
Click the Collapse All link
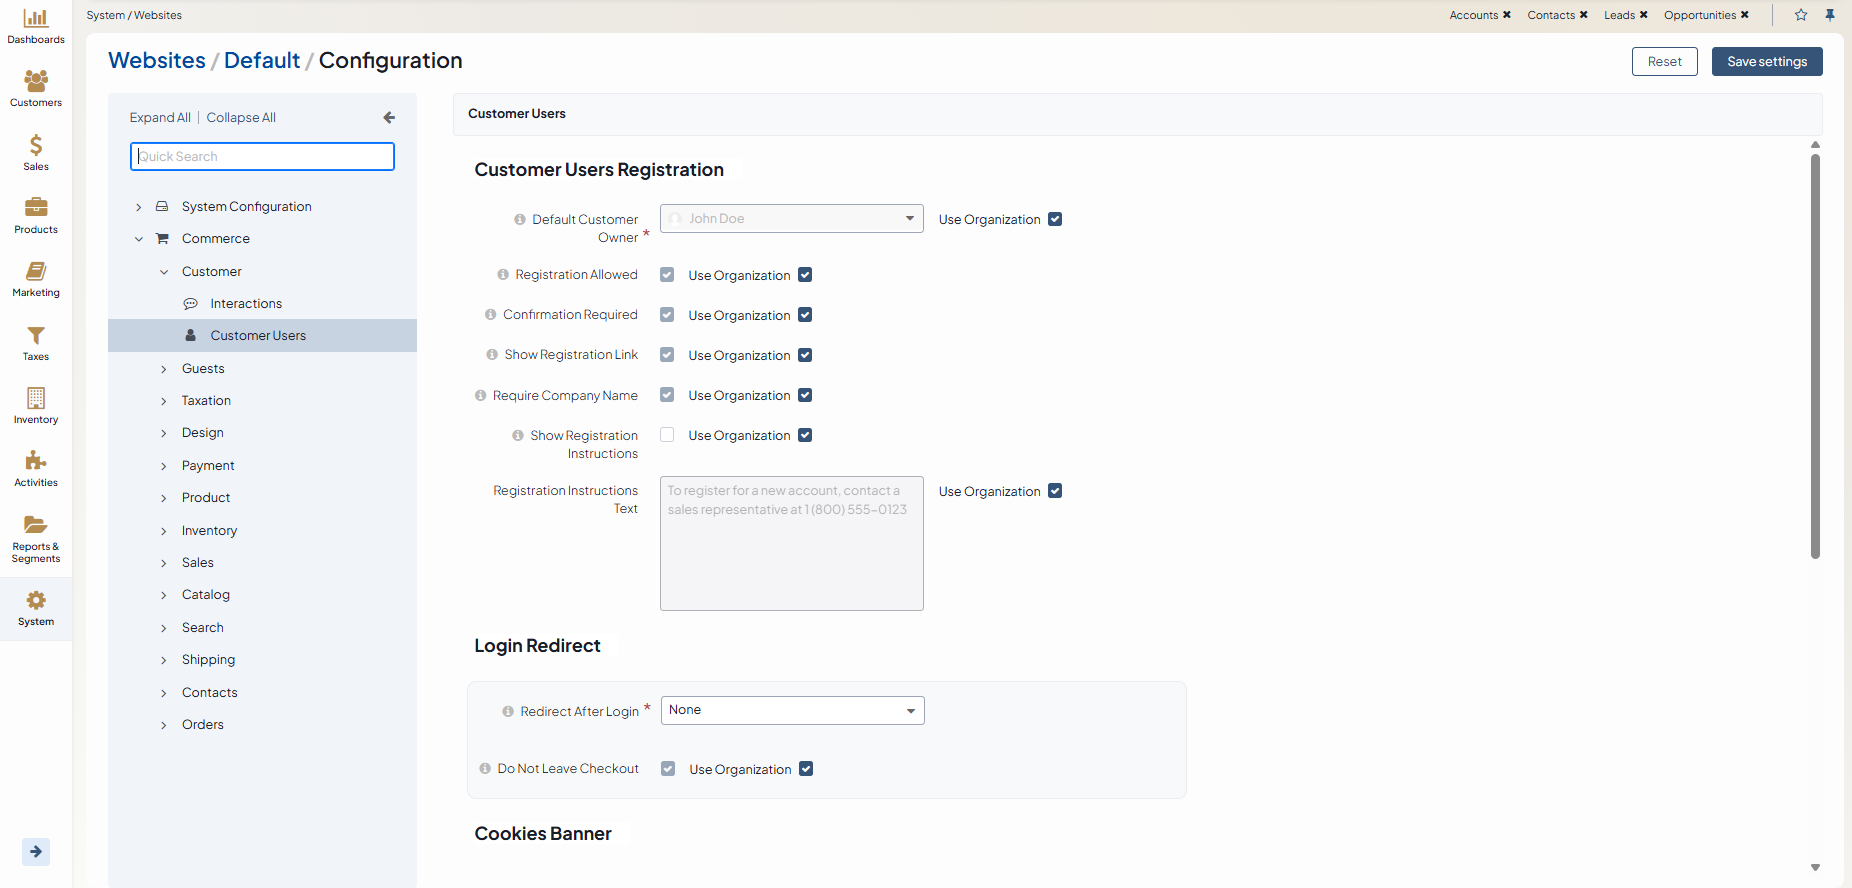pos(241,118)
